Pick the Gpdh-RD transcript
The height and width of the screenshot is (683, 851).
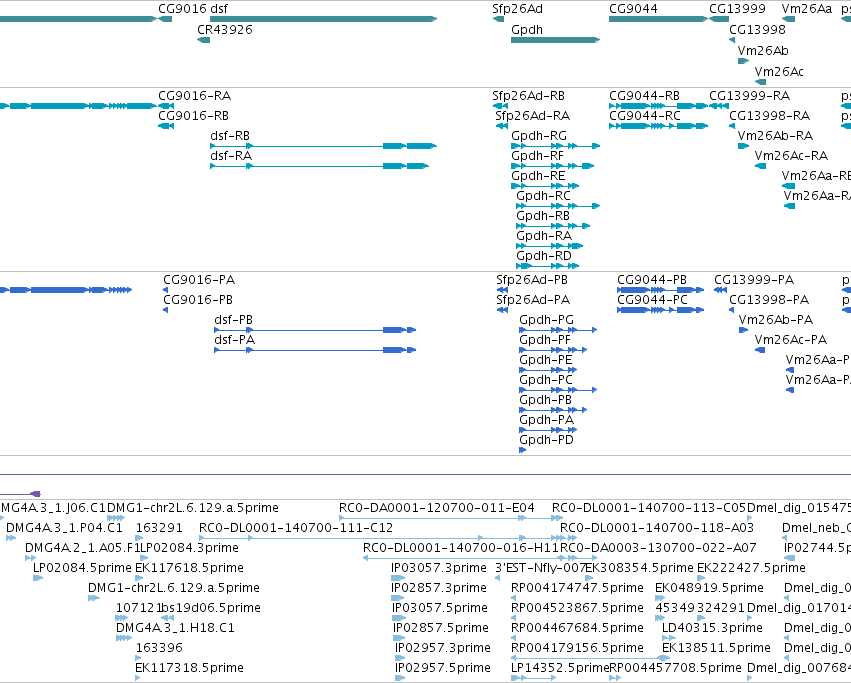(548, 266)
